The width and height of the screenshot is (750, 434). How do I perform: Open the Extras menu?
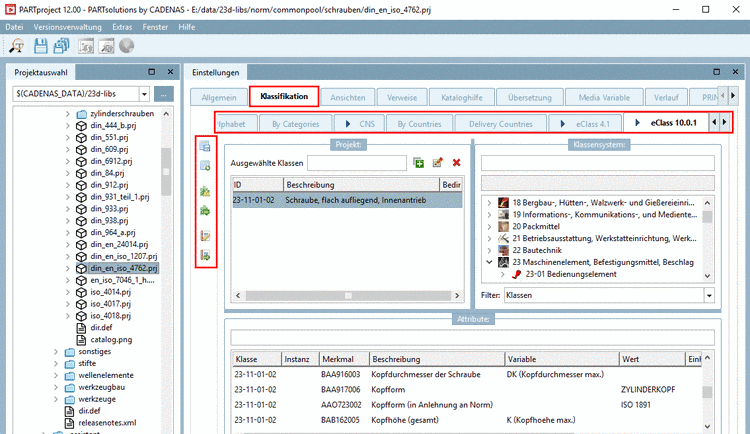122,27
